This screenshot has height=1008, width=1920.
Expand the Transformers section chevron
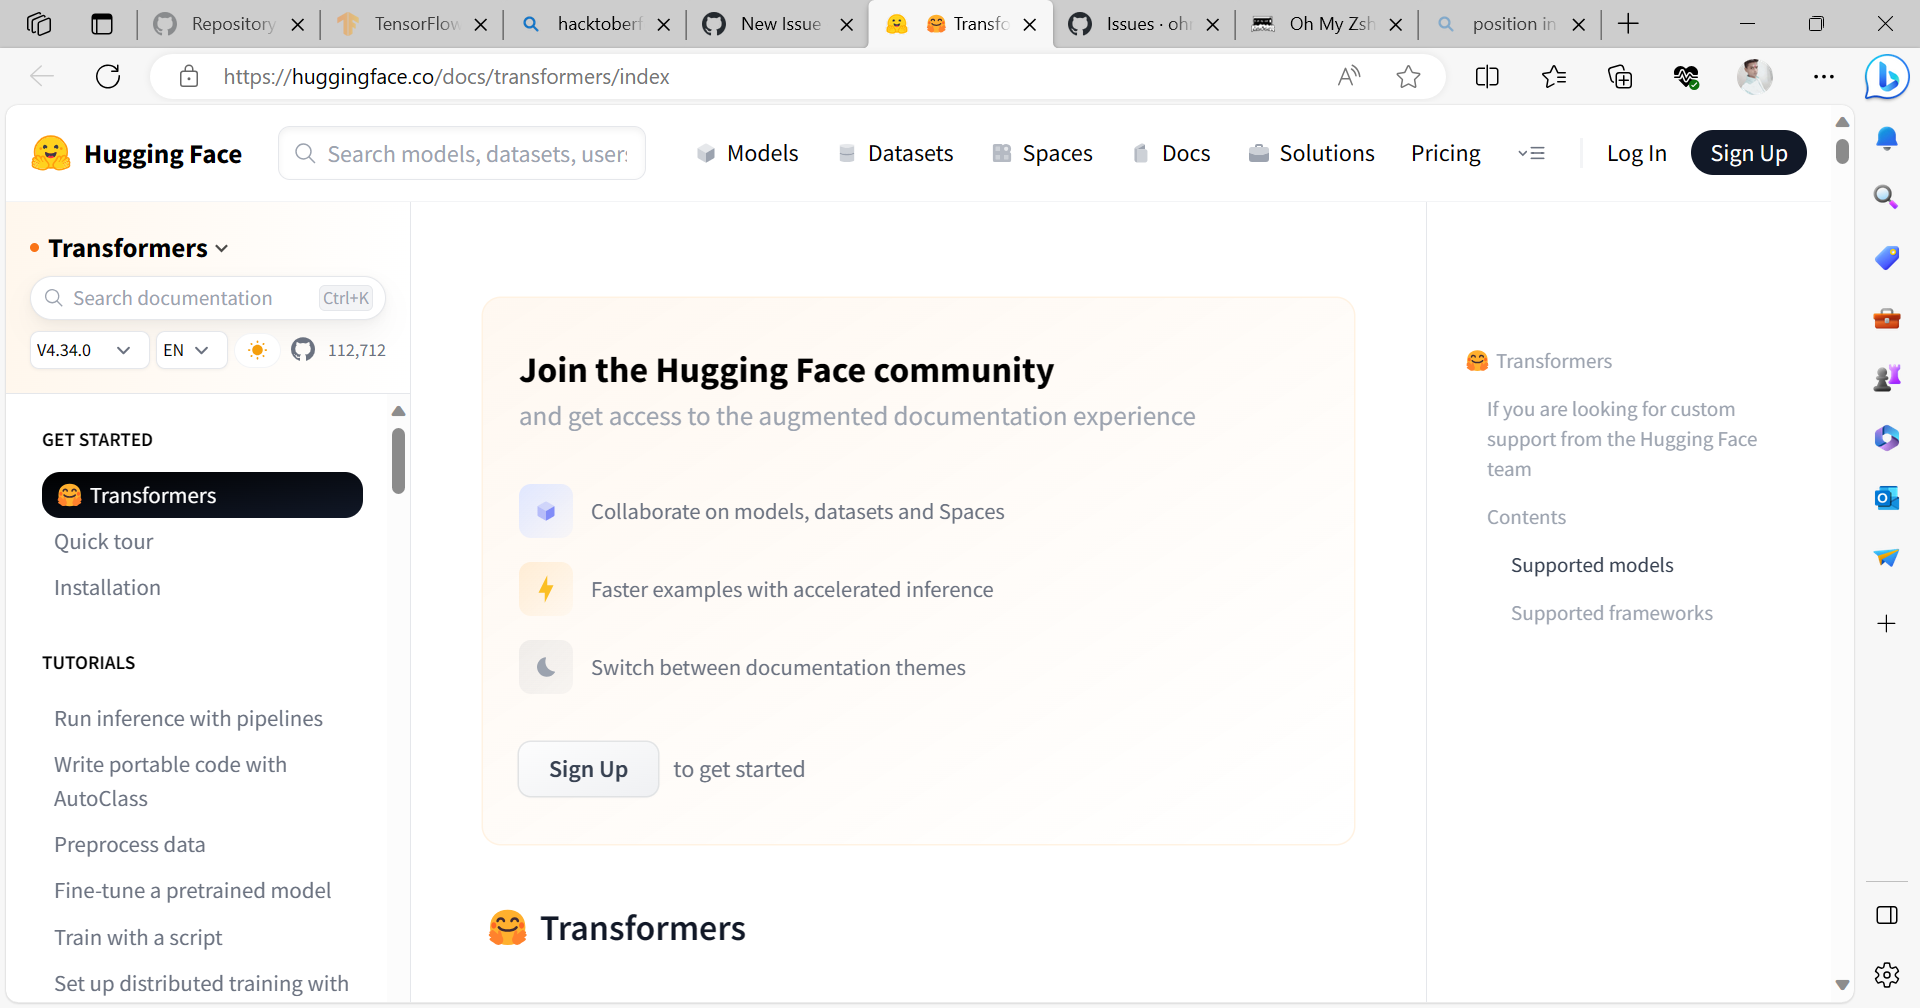[222, 248]
